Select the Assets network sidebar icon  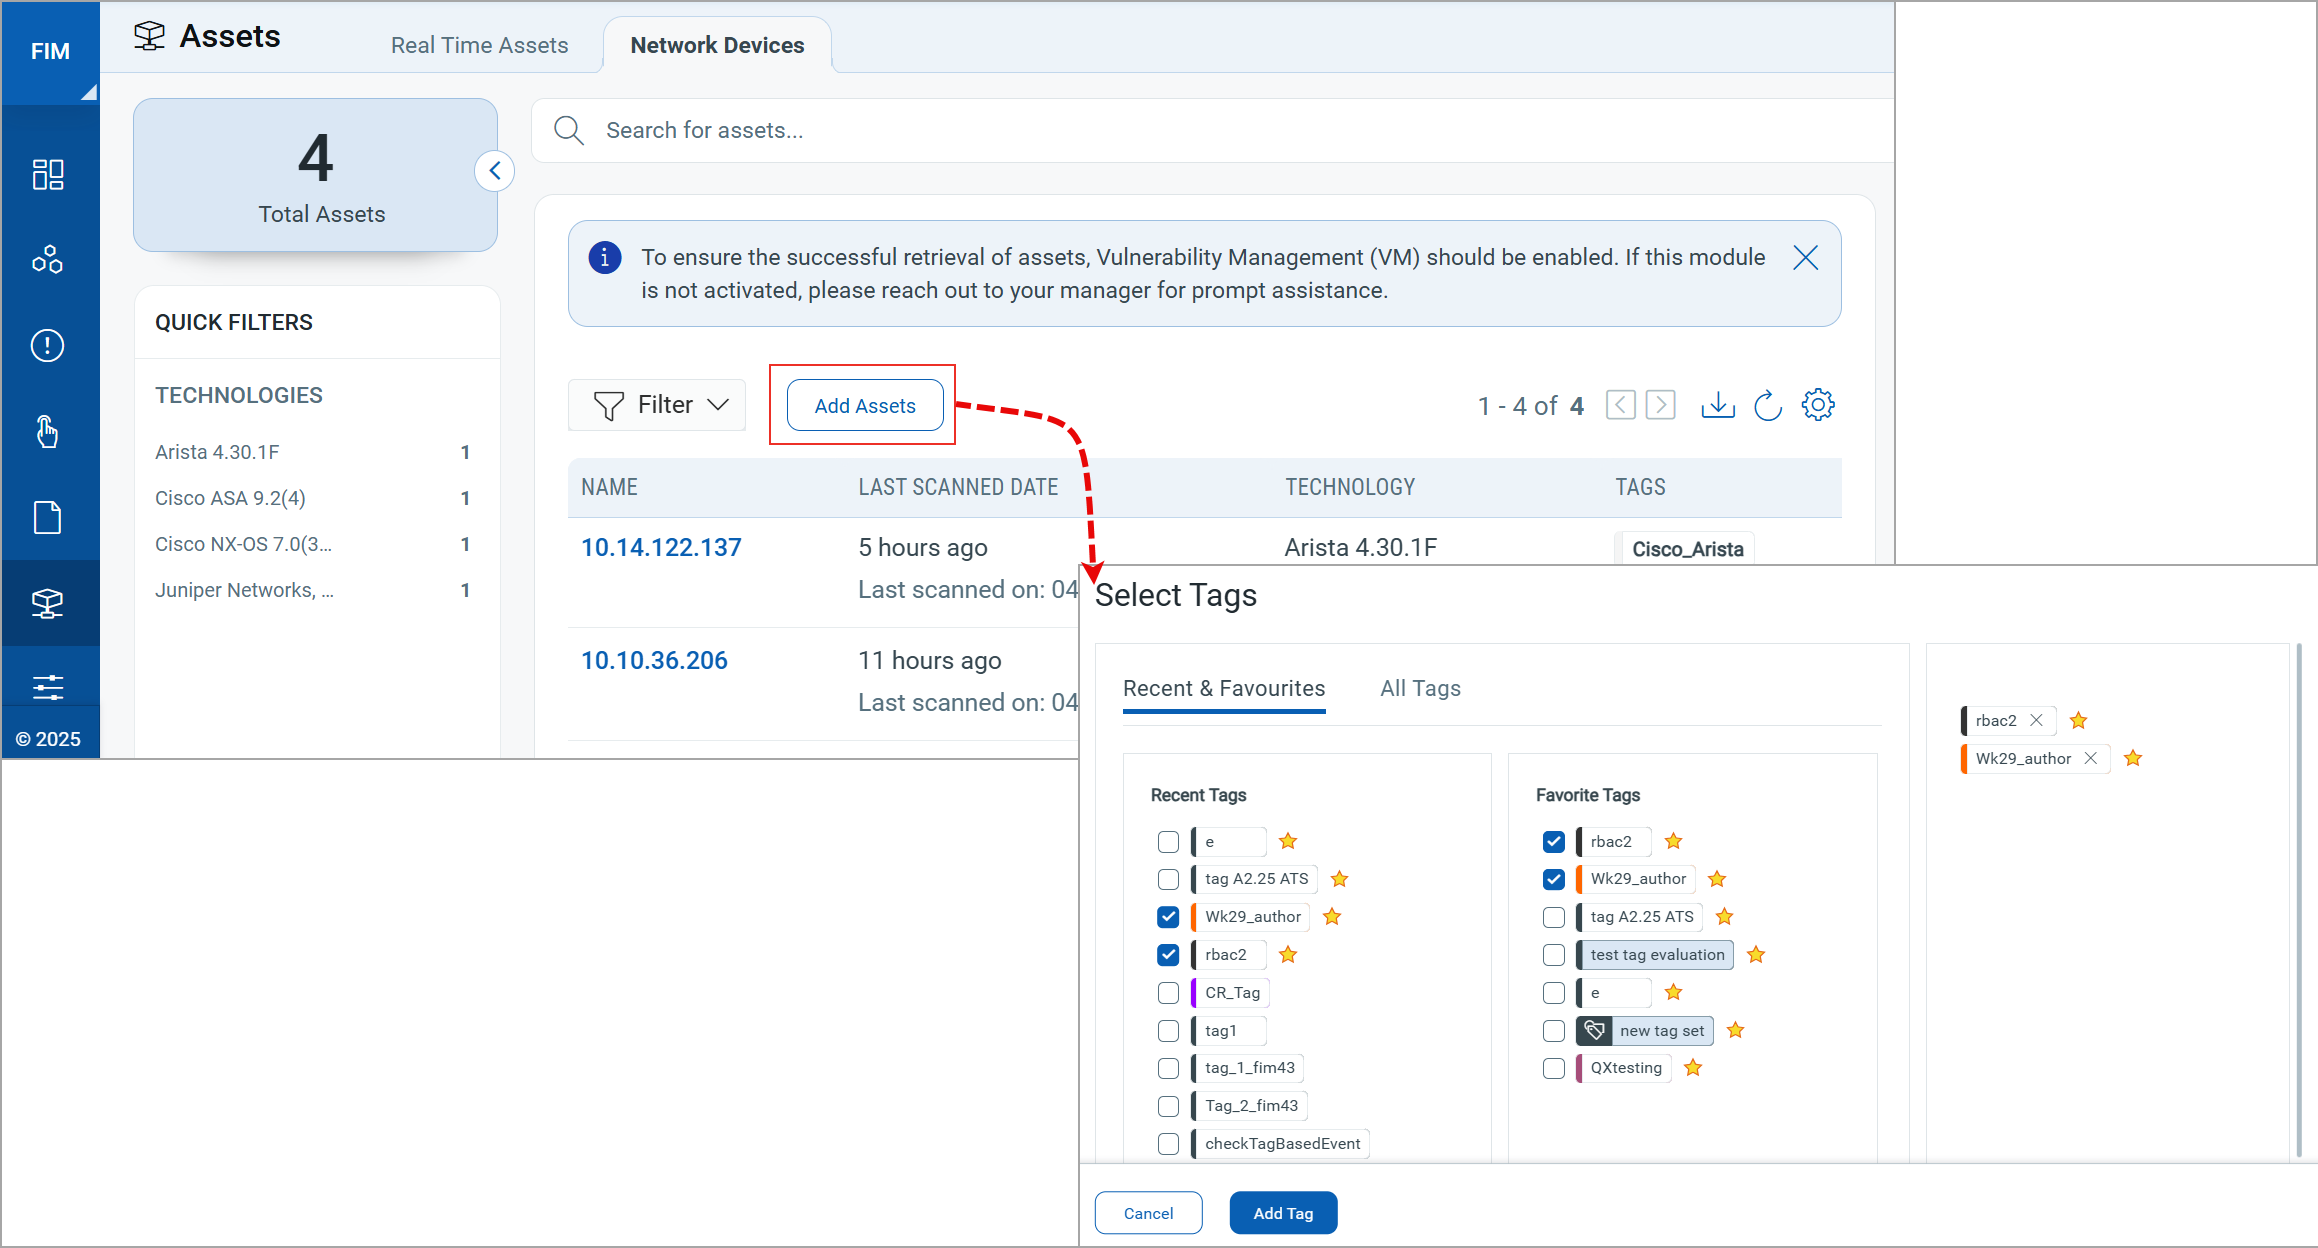point(47,603)
